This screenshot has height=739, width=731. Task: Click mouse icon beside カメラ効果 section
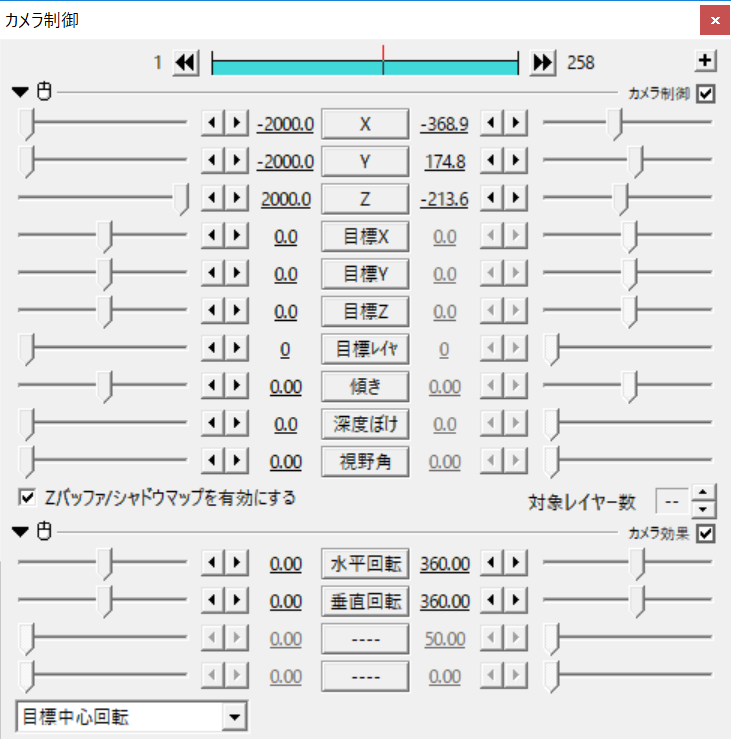point(44,531)
